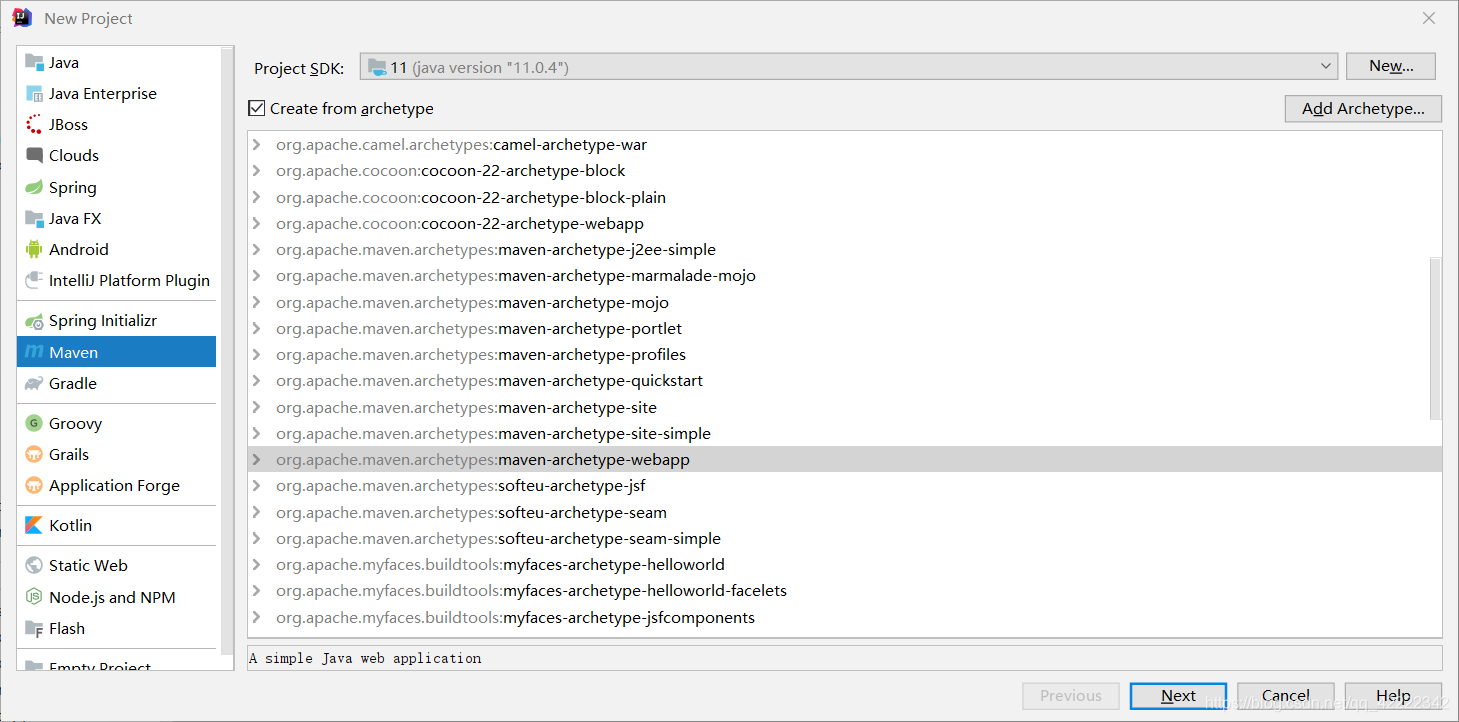Click the Spring Initializr icon
The image size is (1459, 722).
pyautogui.click(x=34, y=321)
